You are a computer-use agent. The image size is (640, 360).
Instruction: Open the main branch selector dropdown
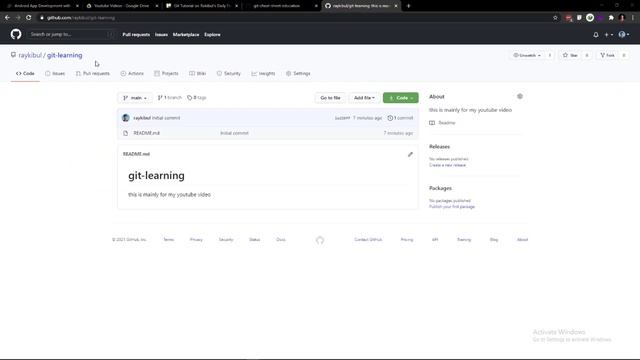[135, 98]
